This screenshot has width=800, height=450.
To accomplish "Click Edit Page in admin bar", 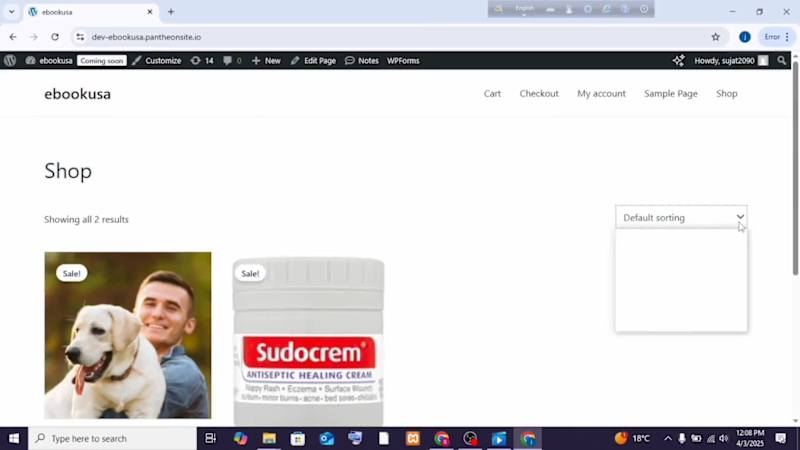I will point(313,60).
